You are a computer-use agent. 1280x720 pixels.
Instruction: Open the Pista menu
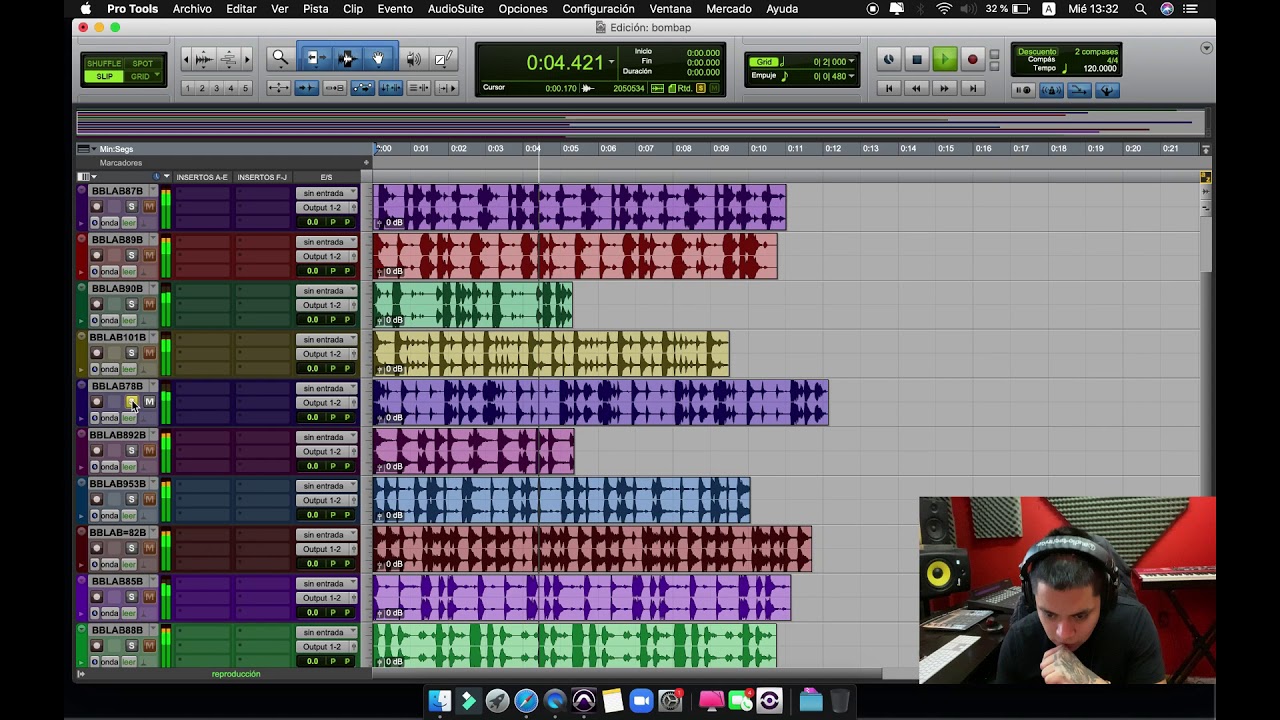point(315,9)
